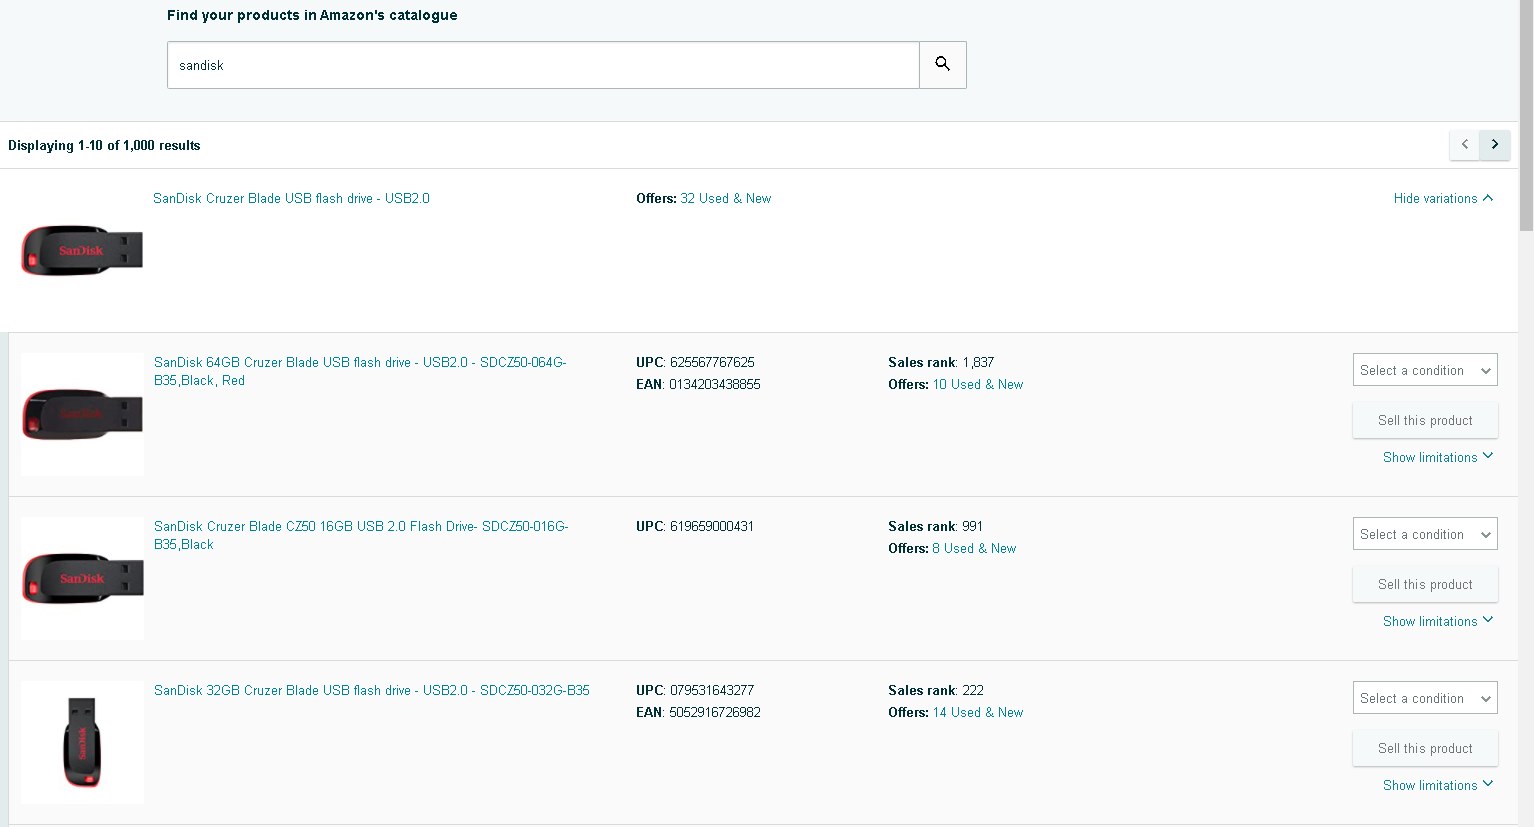Click the 32GB Cruzer Blade thumbnail

click(82, 742)
